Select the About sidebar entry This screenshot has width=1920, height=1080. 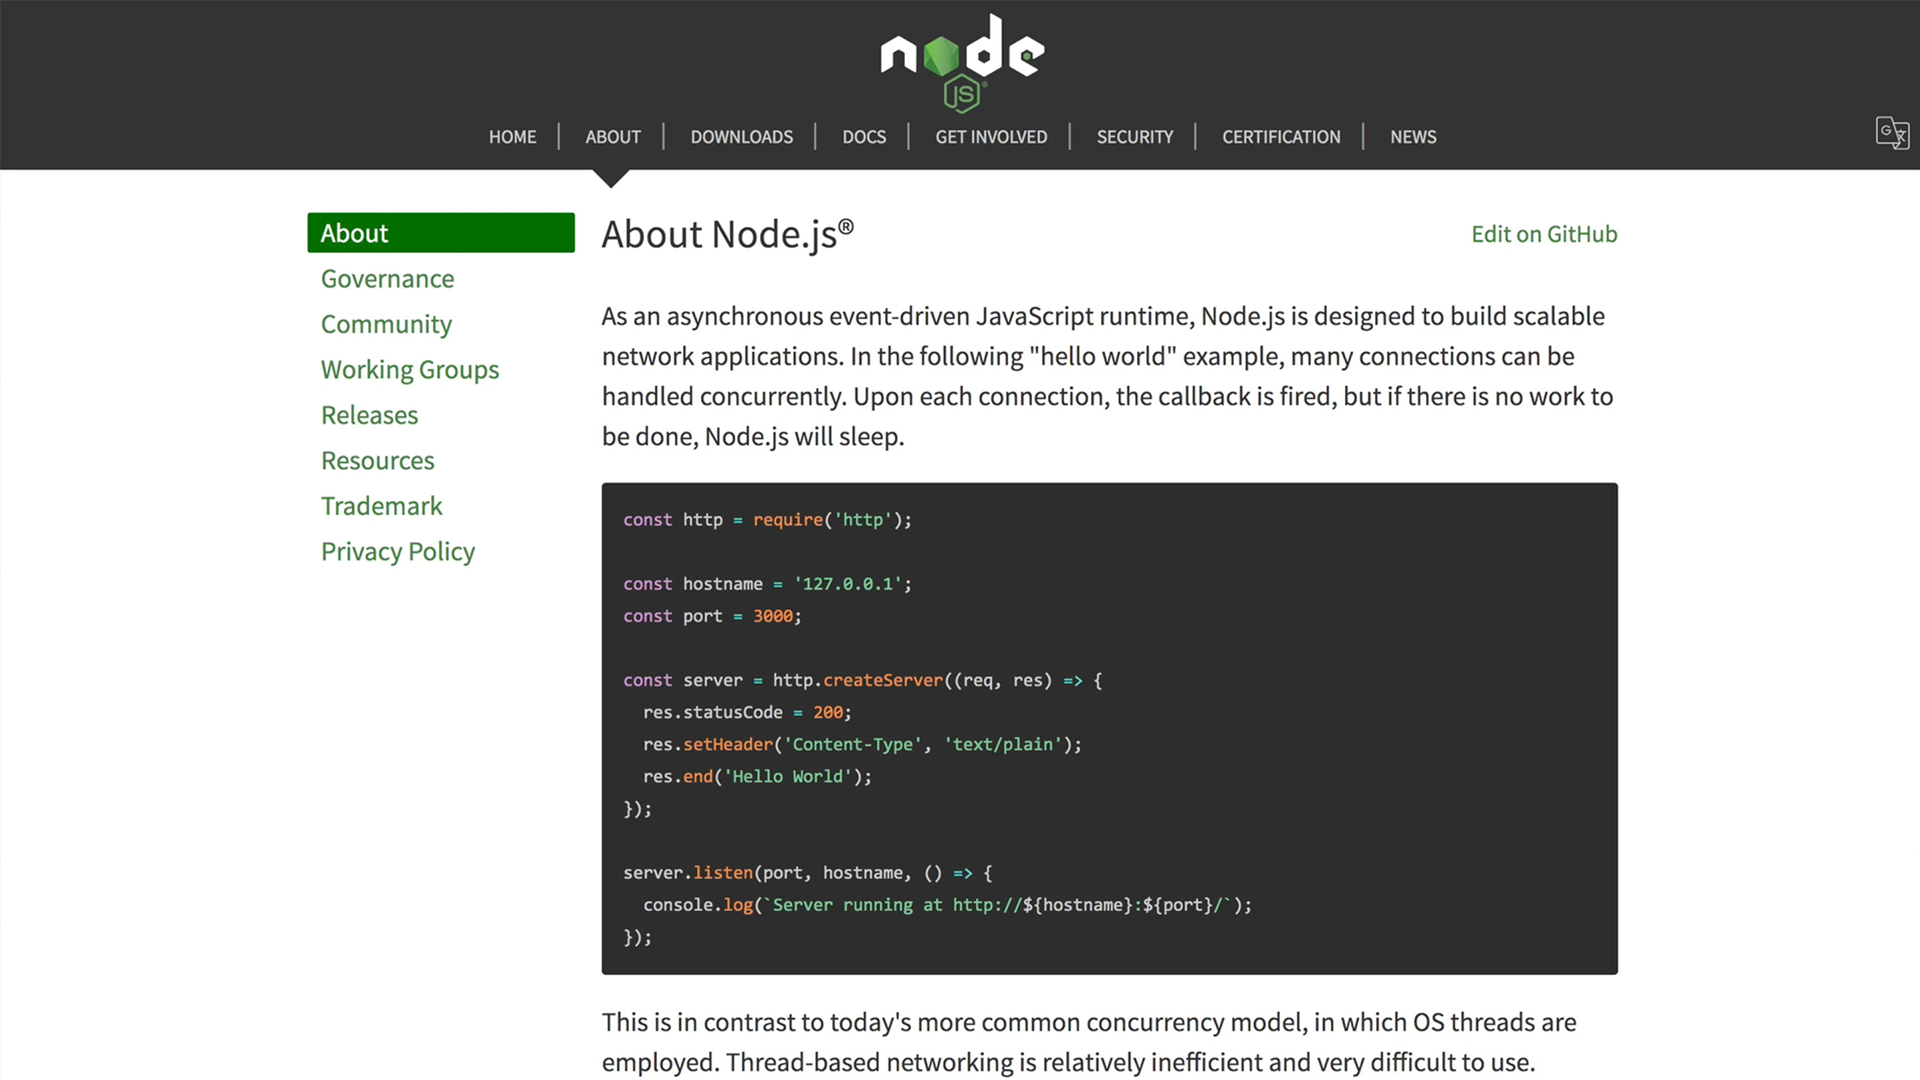click(x=441, y=233)
